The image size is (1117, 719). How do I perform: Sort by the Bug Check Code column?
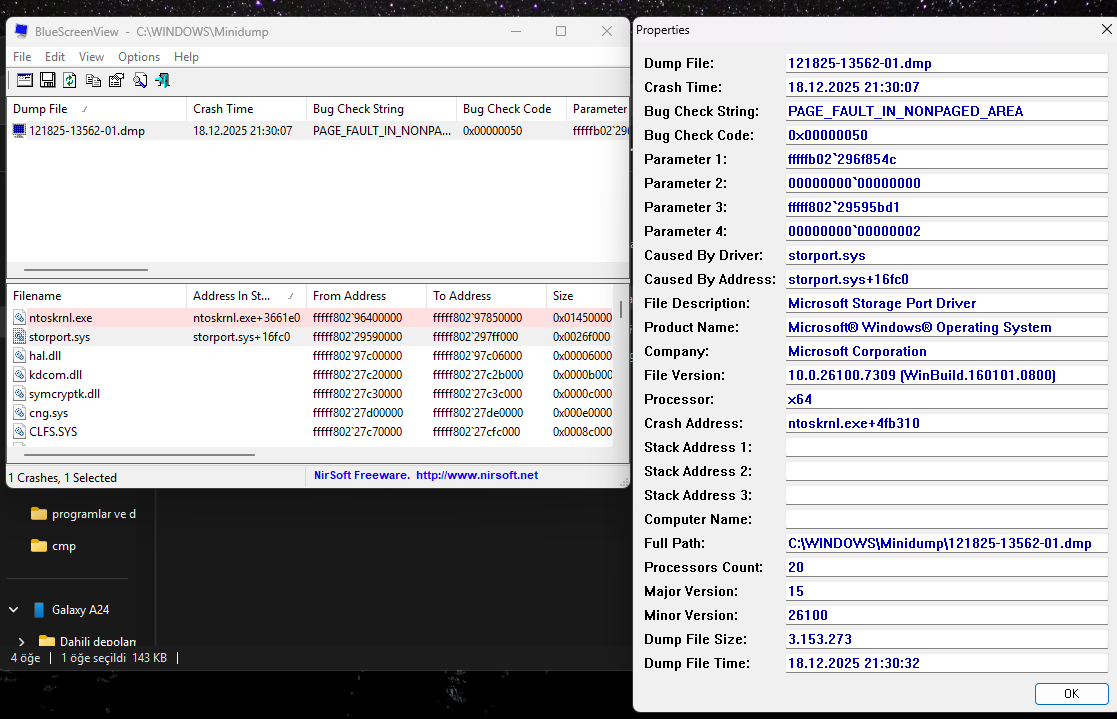pyautogui.click(x=511, y=109)
